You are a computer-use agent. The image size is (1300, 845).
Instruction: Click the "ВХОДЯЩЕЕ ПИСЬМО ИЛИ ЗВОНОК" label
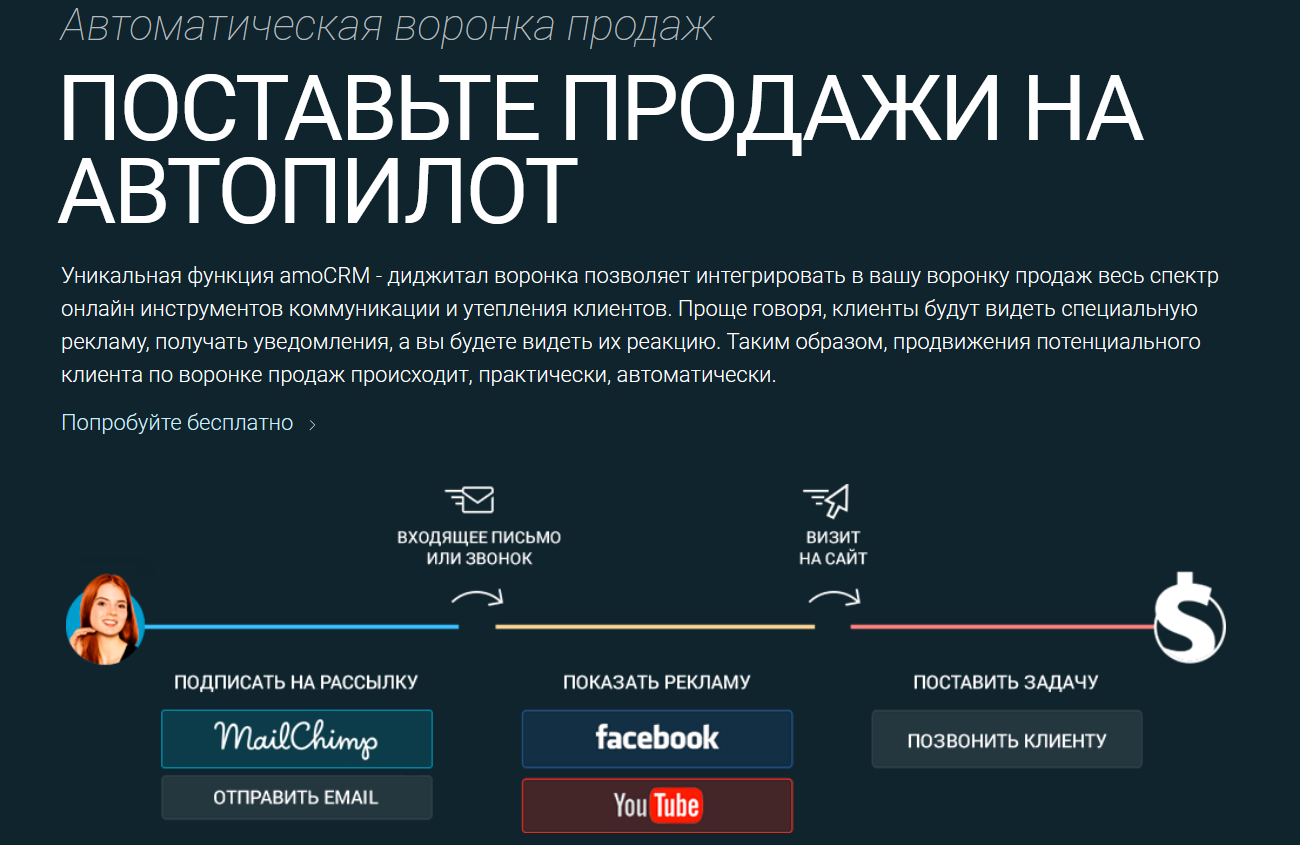tap(479, 548)
